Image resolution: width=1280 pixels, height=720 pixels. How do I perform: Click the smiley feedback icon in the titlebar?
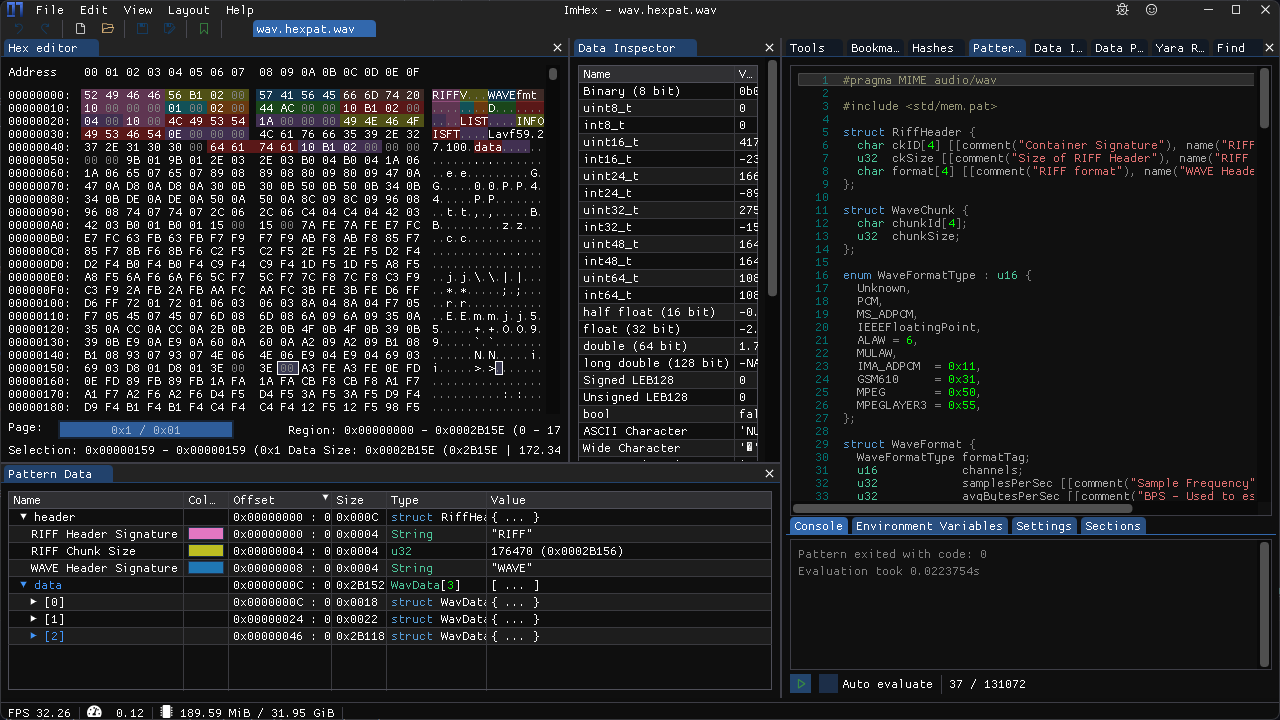coord(1150,9)
